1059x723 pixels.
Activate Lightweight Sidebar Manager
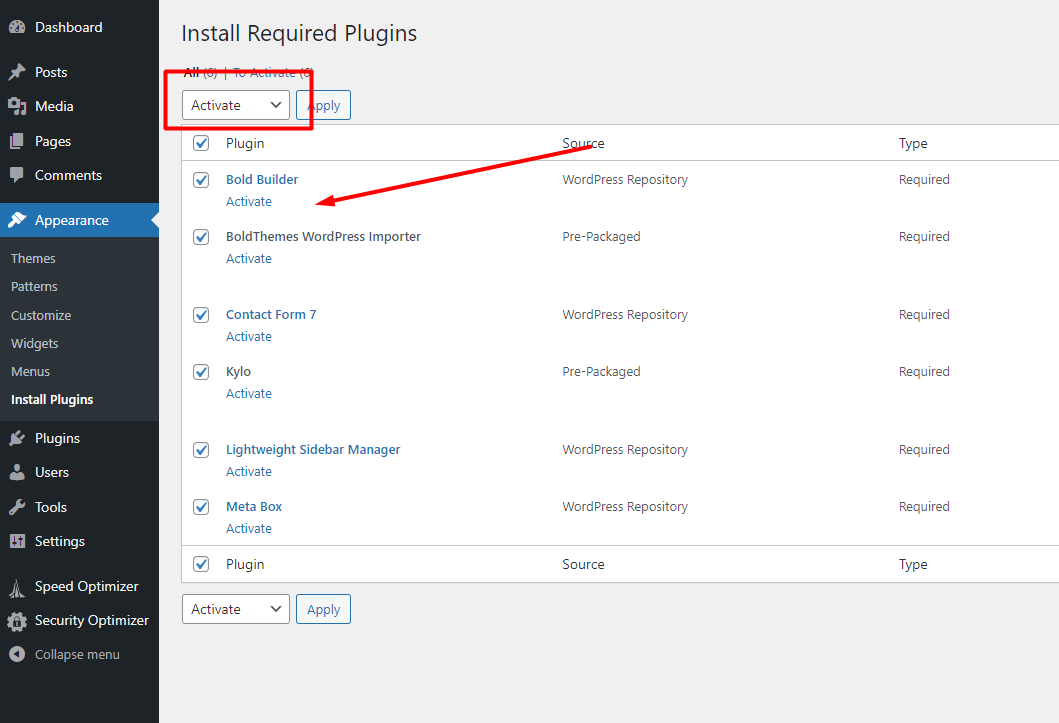tap(249, 471)
